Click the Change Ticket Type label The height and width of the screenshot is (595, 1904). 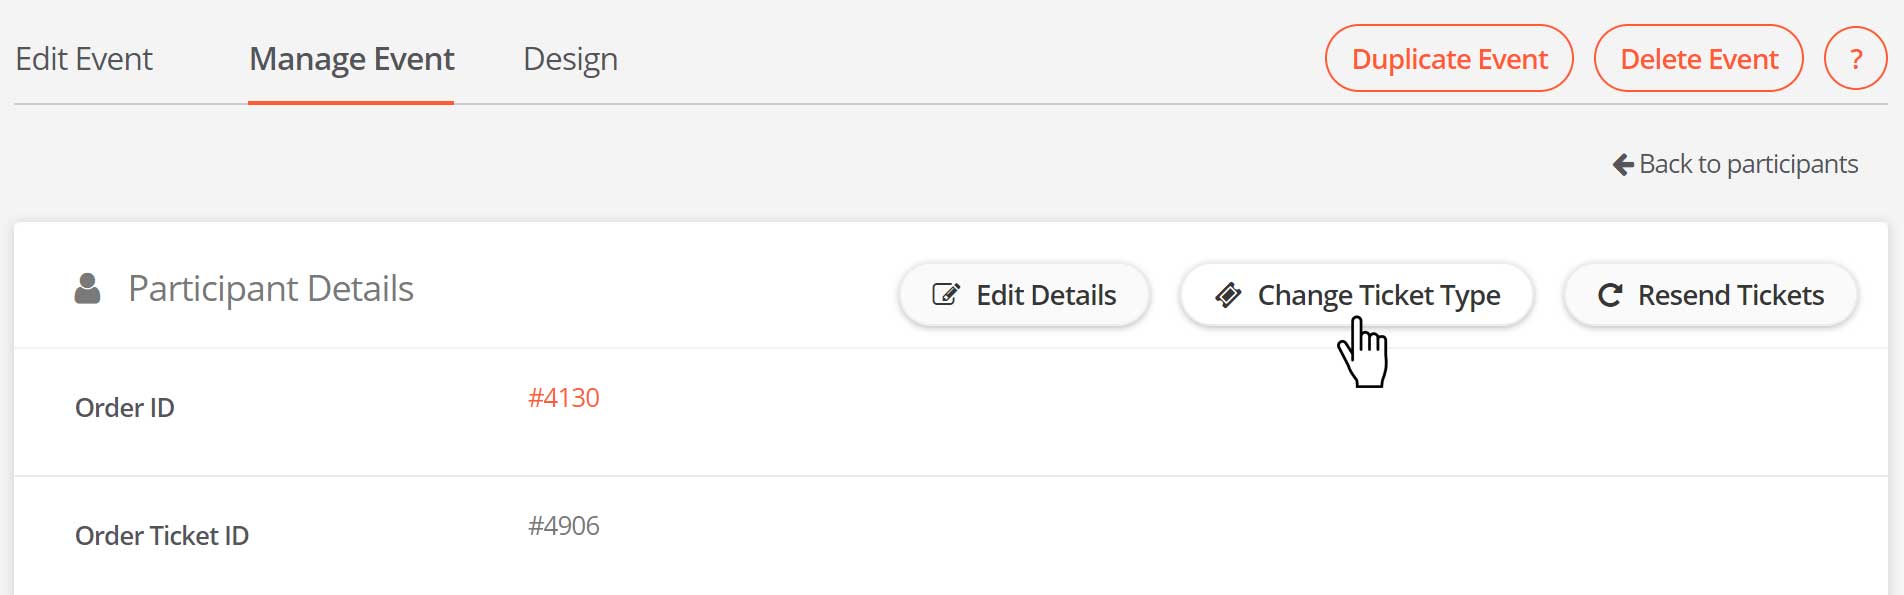(x=1379, y=295)
